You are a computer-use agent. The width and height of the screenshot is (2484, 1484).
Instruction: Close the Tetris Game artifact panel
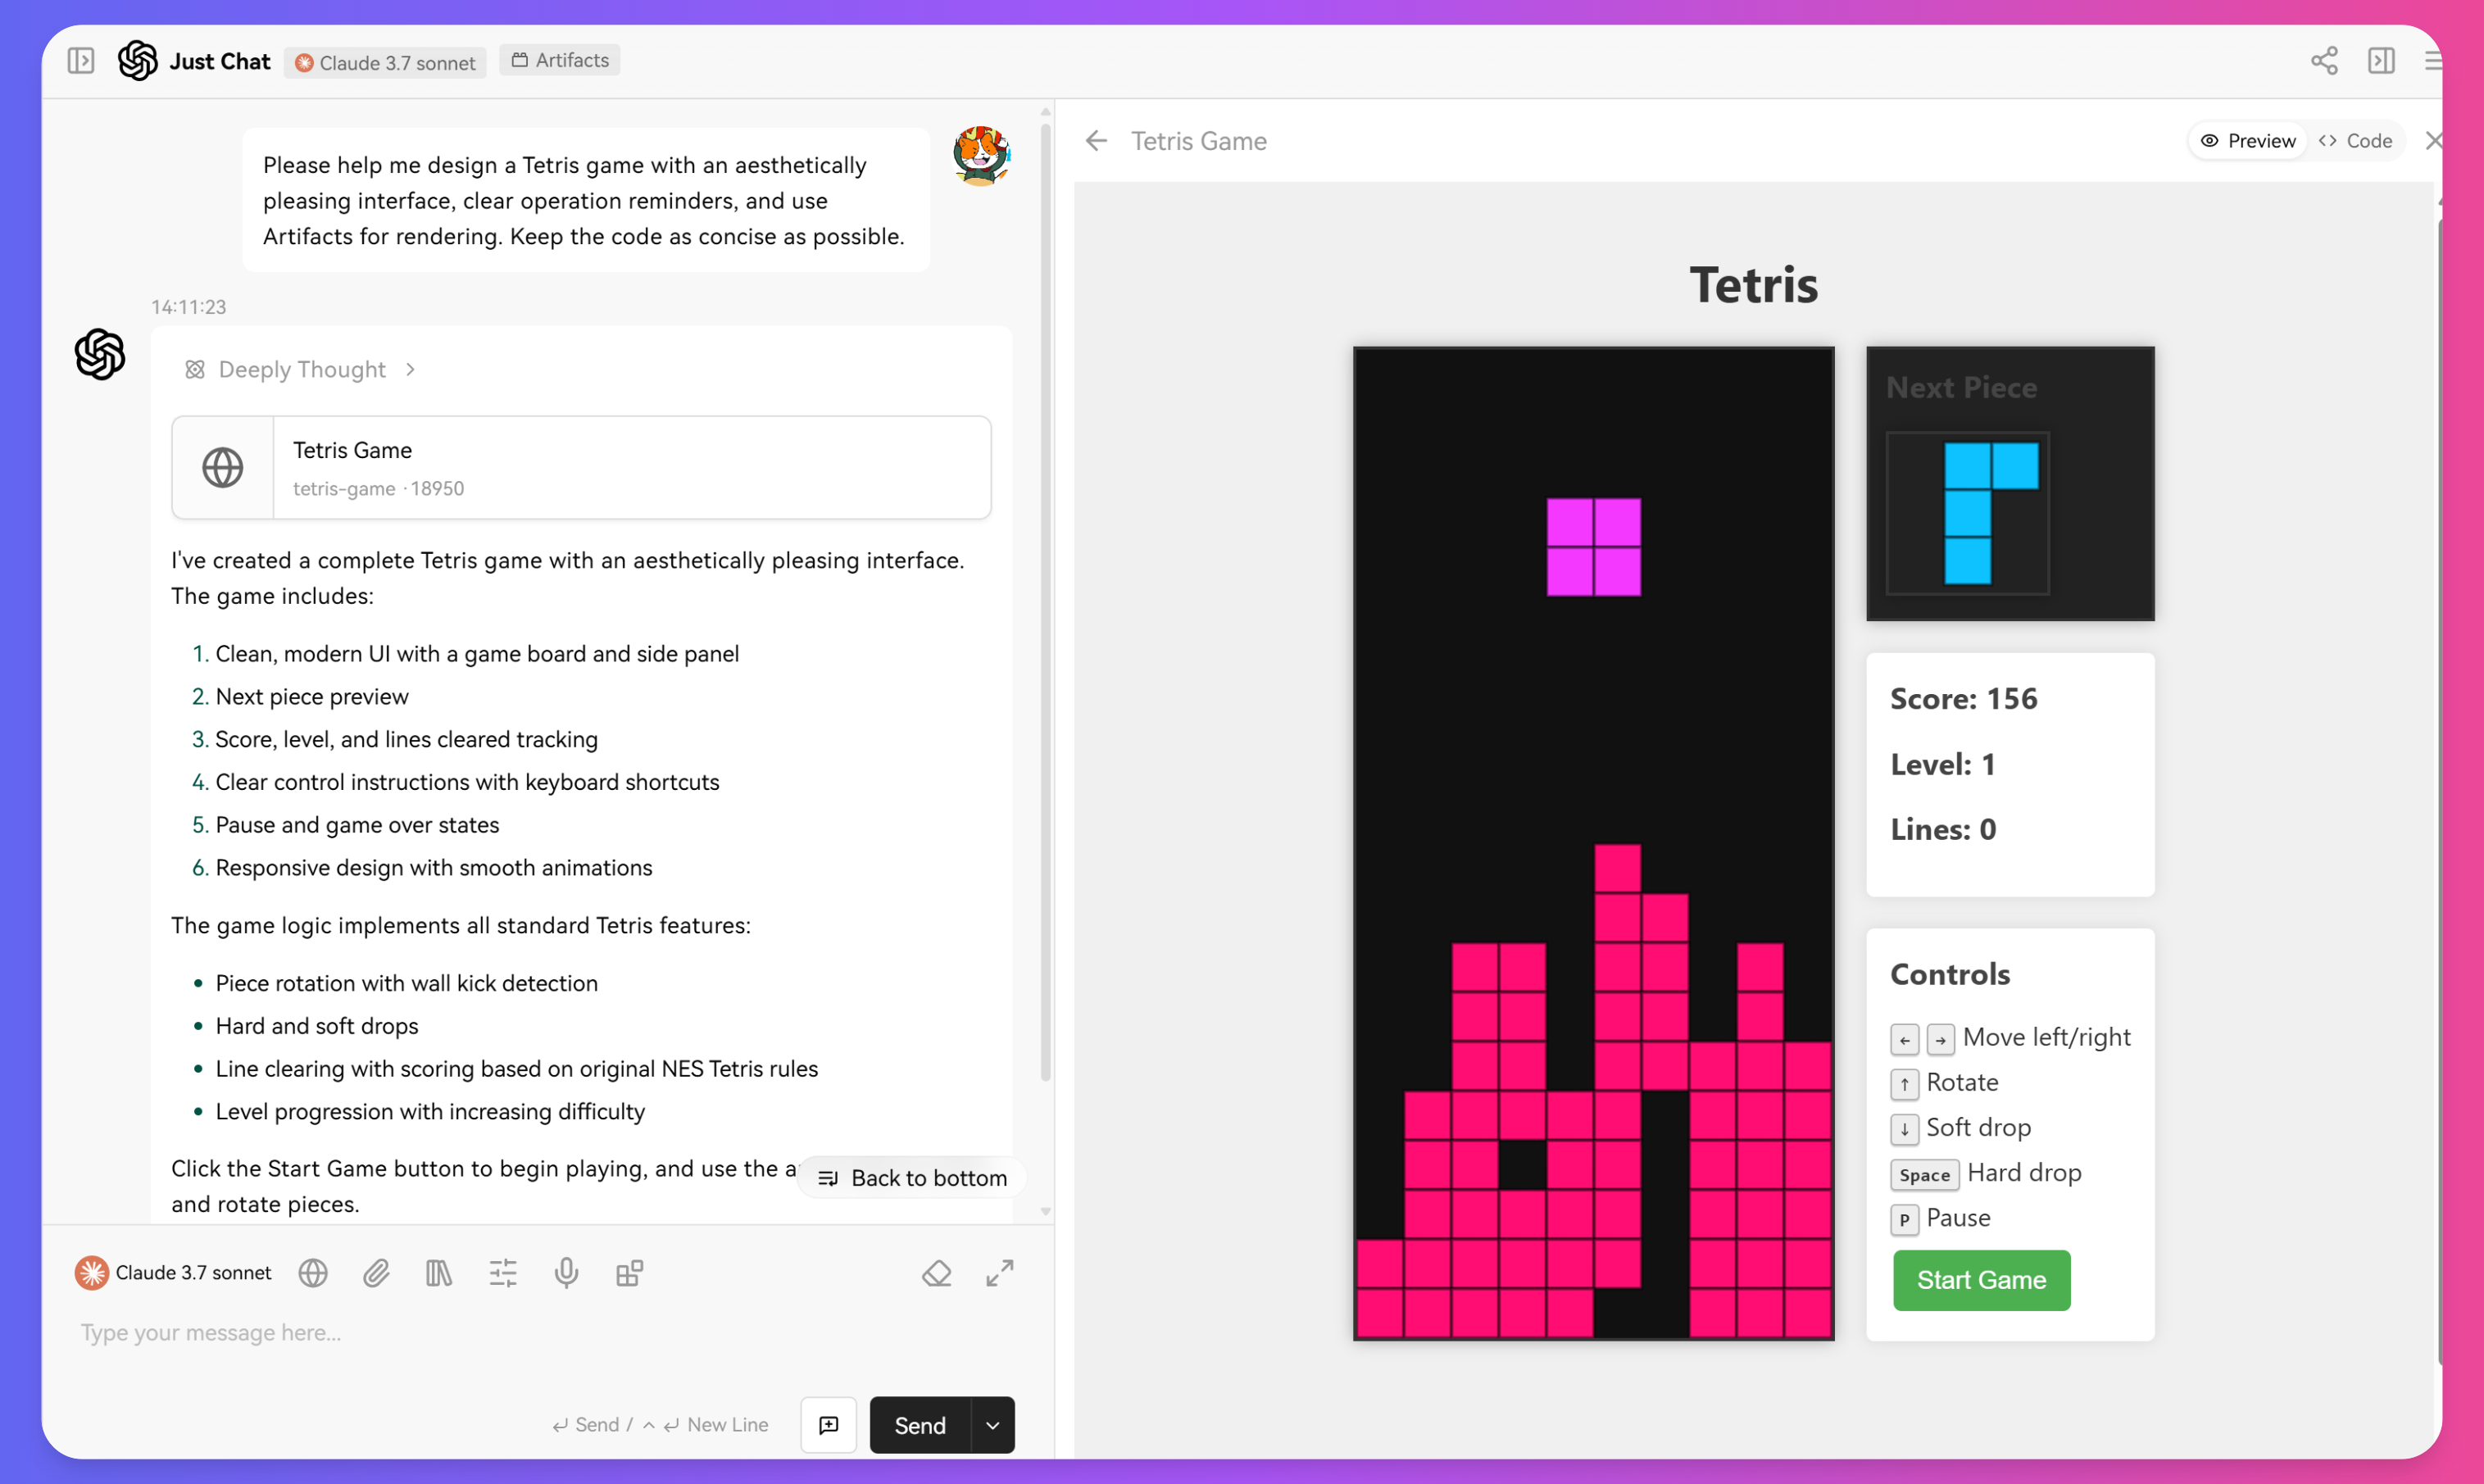2433,141
